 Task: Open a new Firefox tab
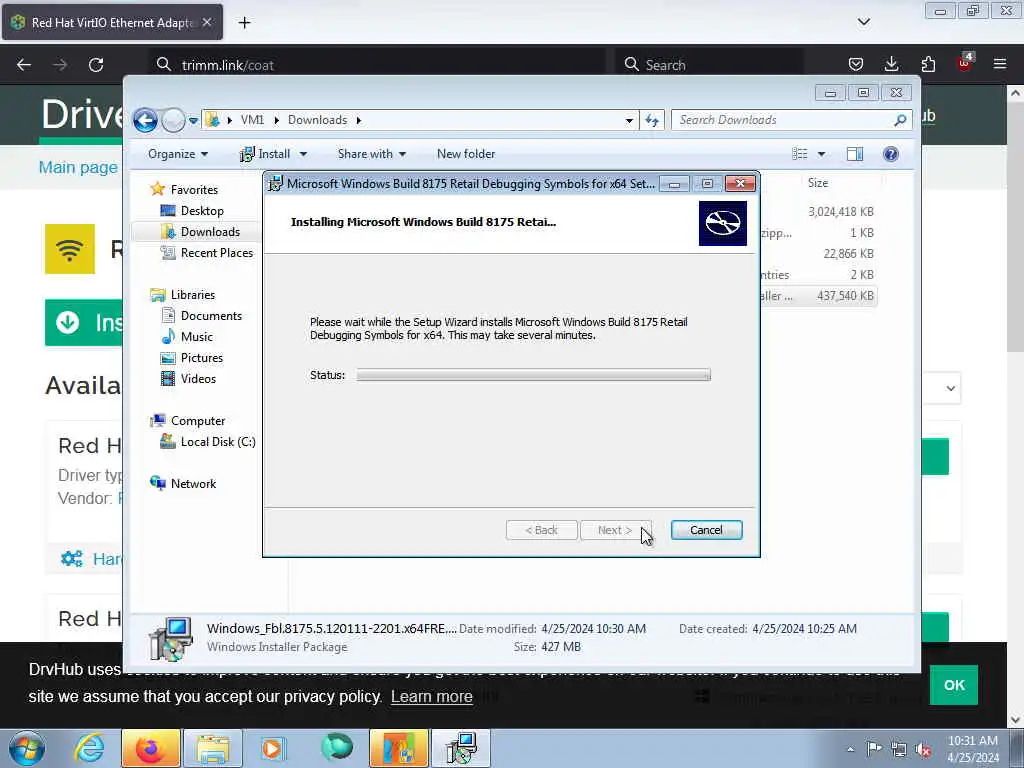(x=244, y=23)
